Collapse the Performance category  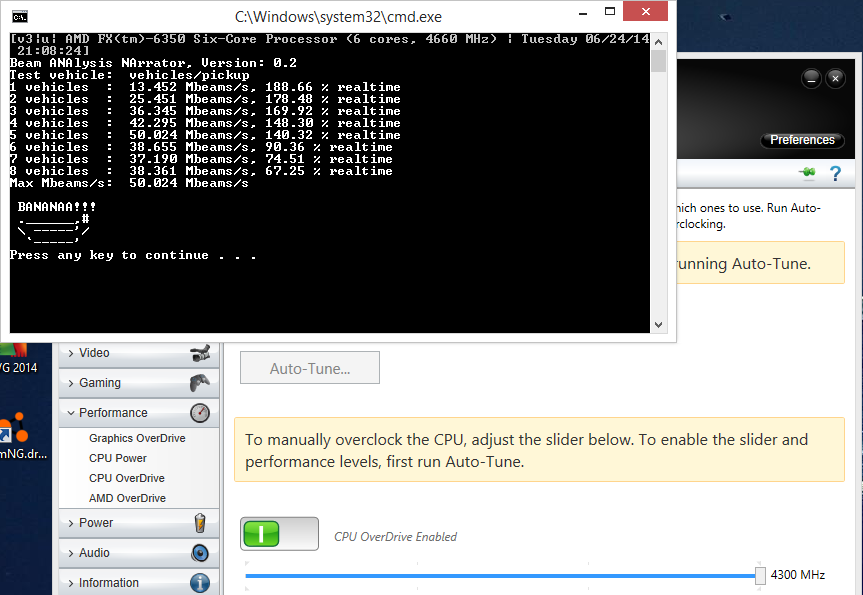tap(139, 413)
